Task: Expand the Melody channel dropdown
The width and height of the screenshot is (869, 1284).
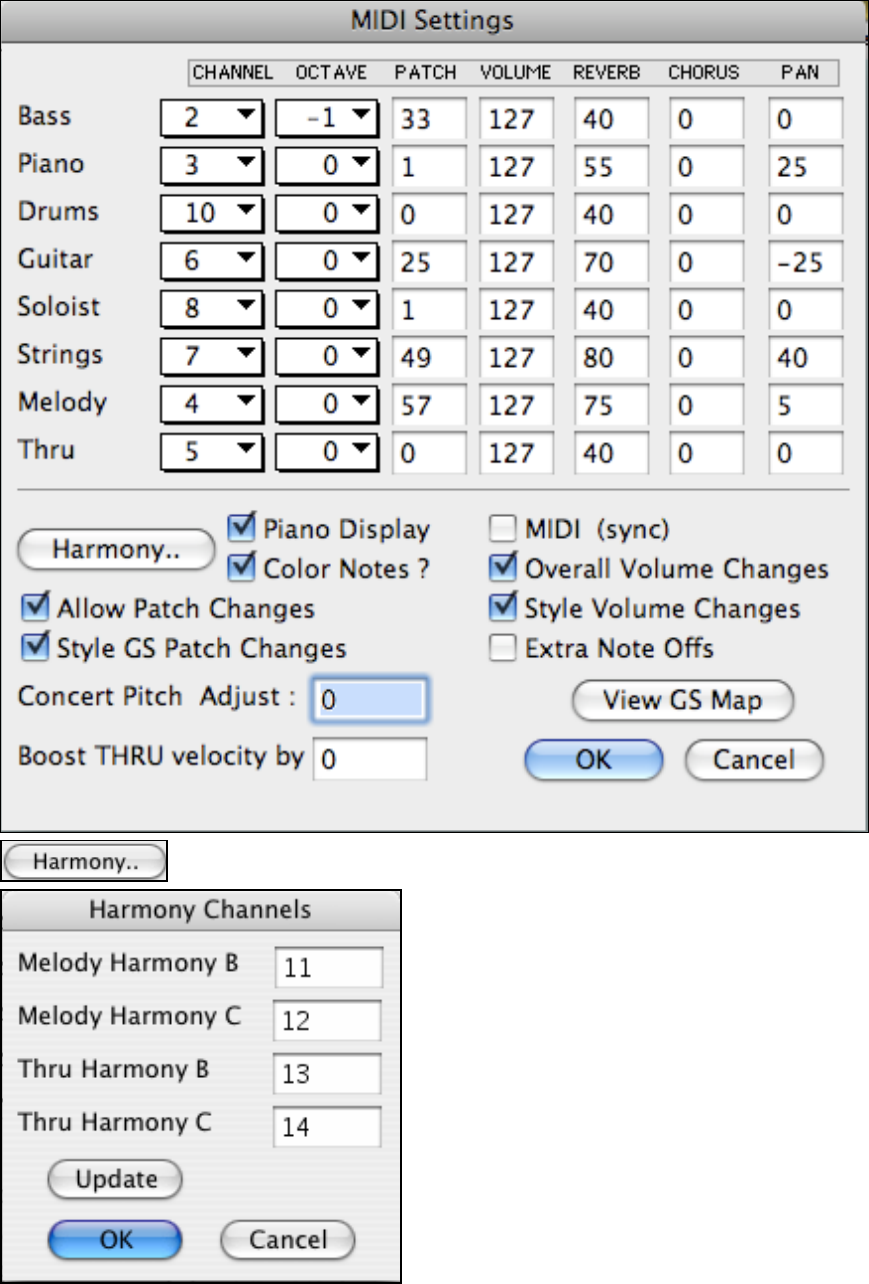Action: tap(210, 404)
